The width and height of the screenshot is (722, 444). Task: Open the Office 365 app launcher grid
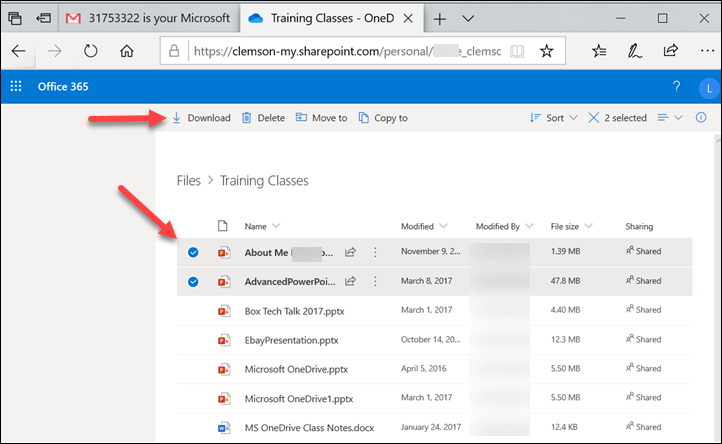point(16,86)
